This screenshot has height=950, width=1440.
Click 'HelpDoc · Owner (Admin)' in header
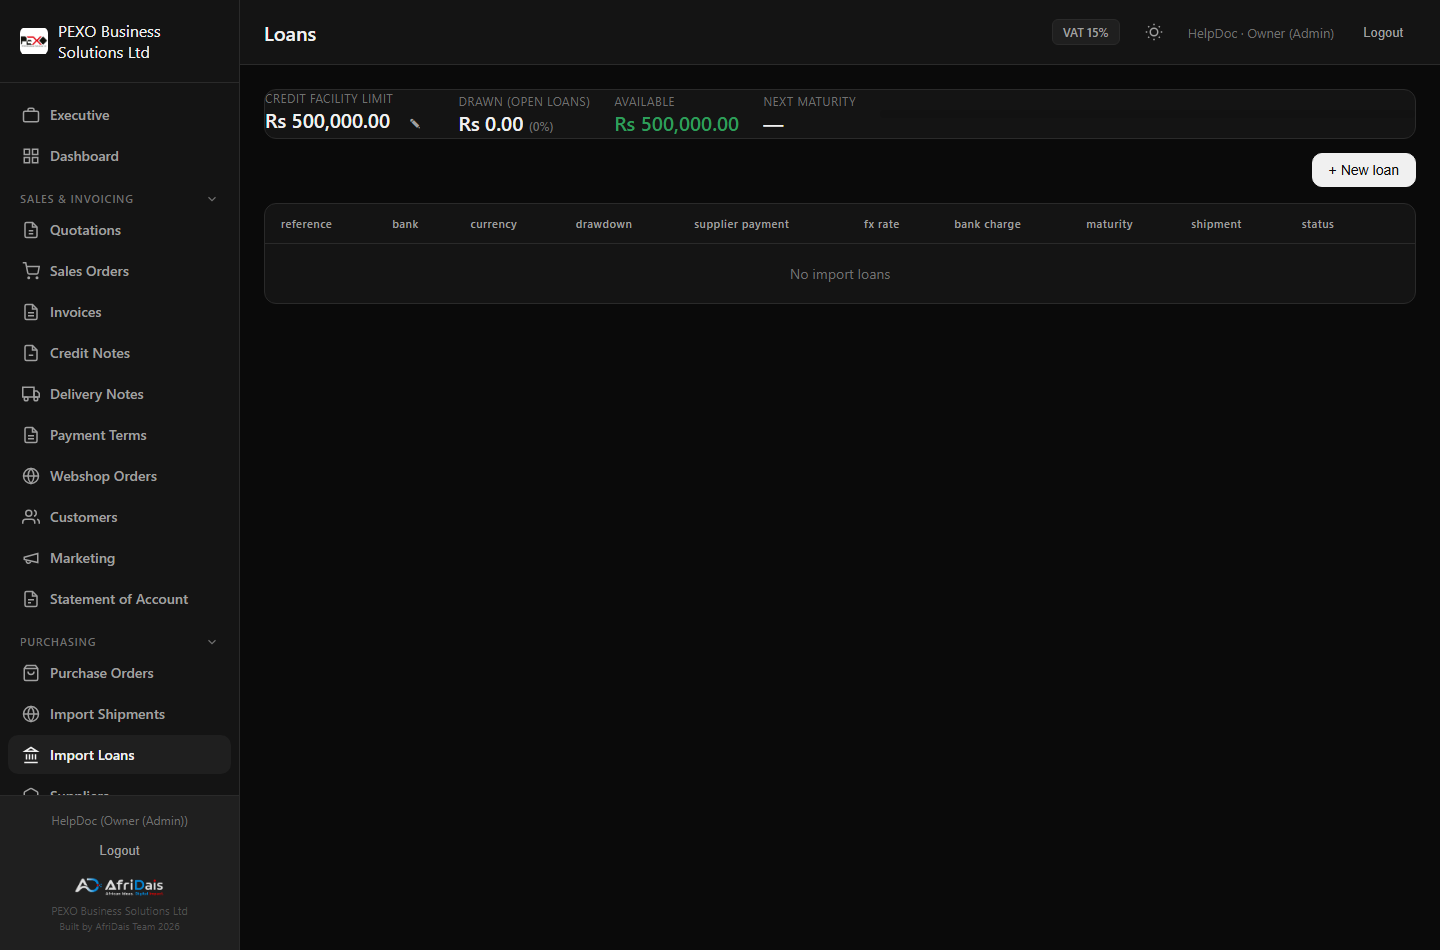pos(1260,33)
